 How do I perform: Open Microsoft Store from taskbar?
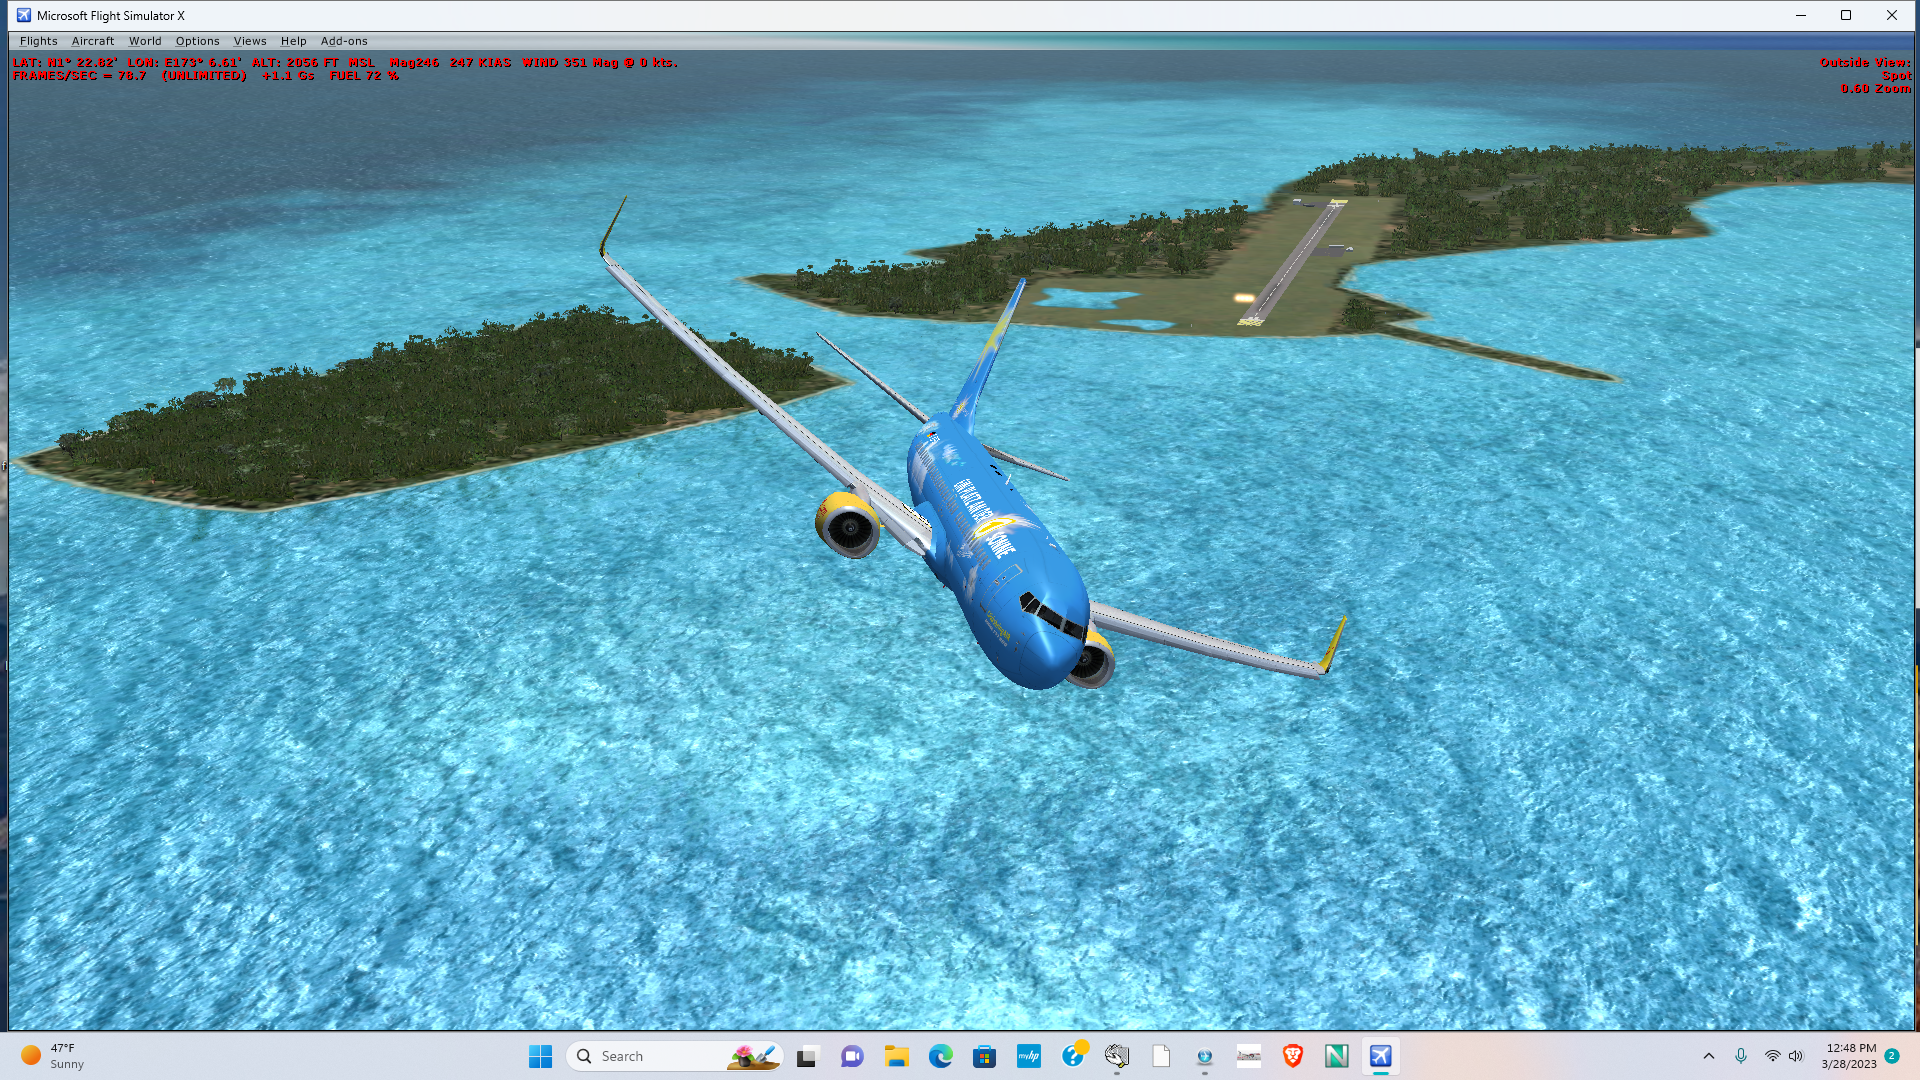point(984,1056)
